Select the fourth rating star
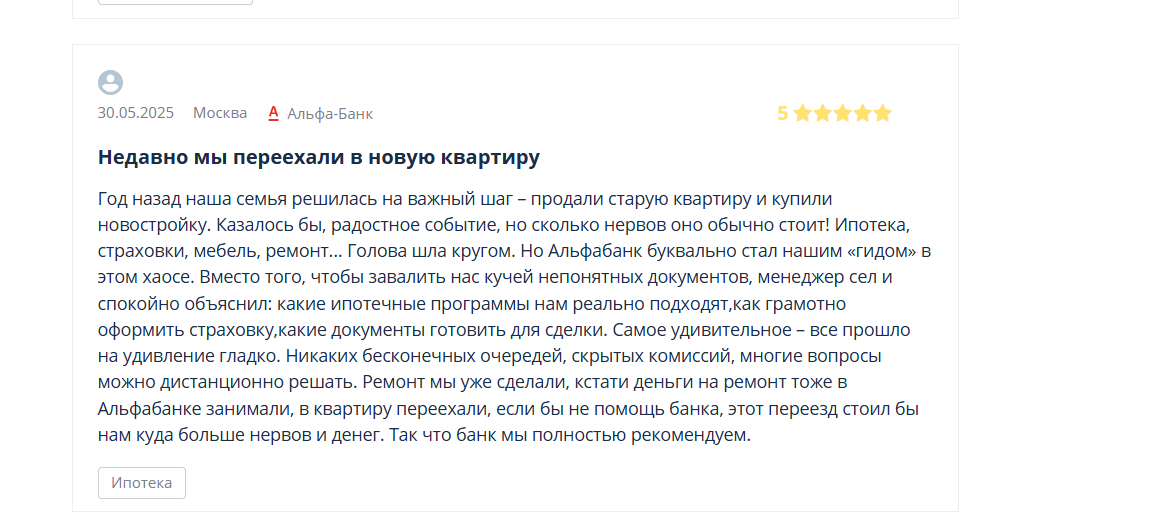Image resolution: width=1173 pixels, height=519 pixels. tap(863, 113)
